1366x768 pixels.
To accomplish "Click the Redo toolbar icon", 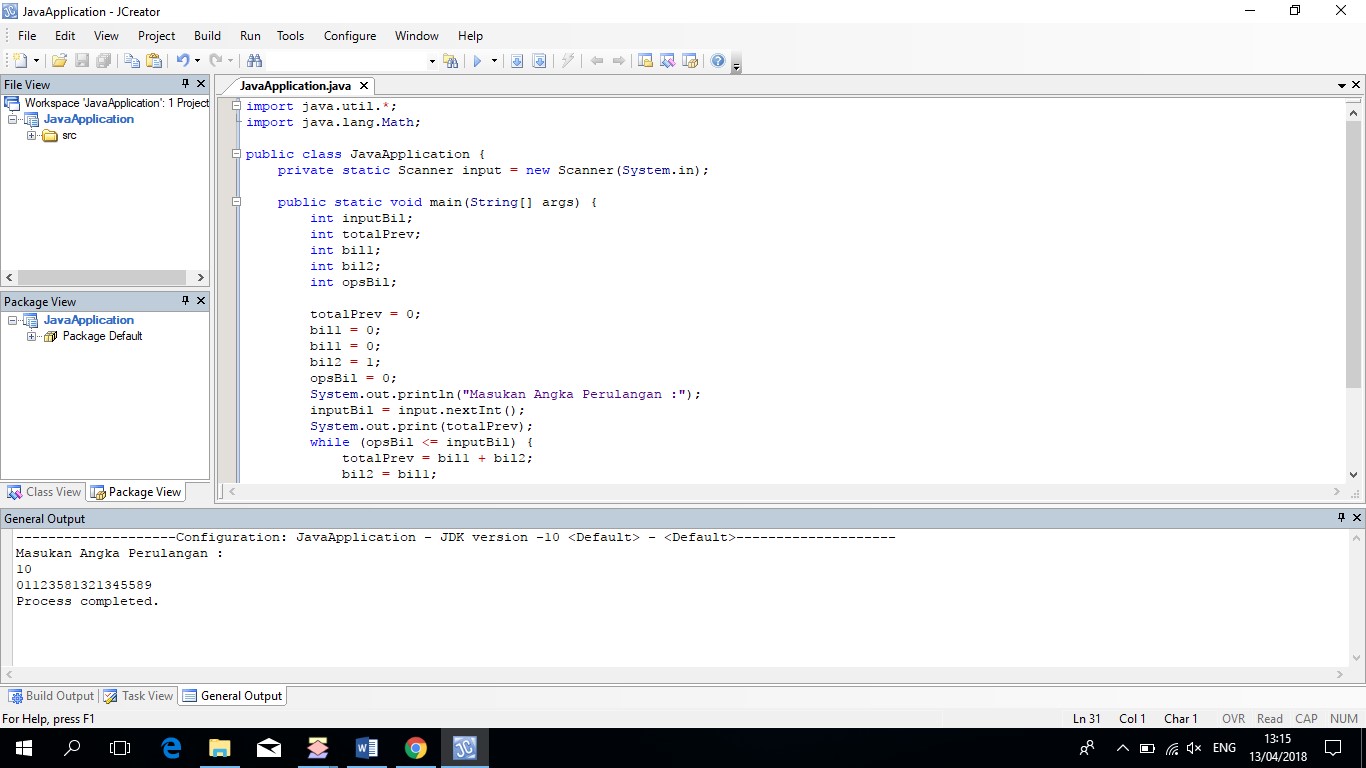I will (216, 61).
